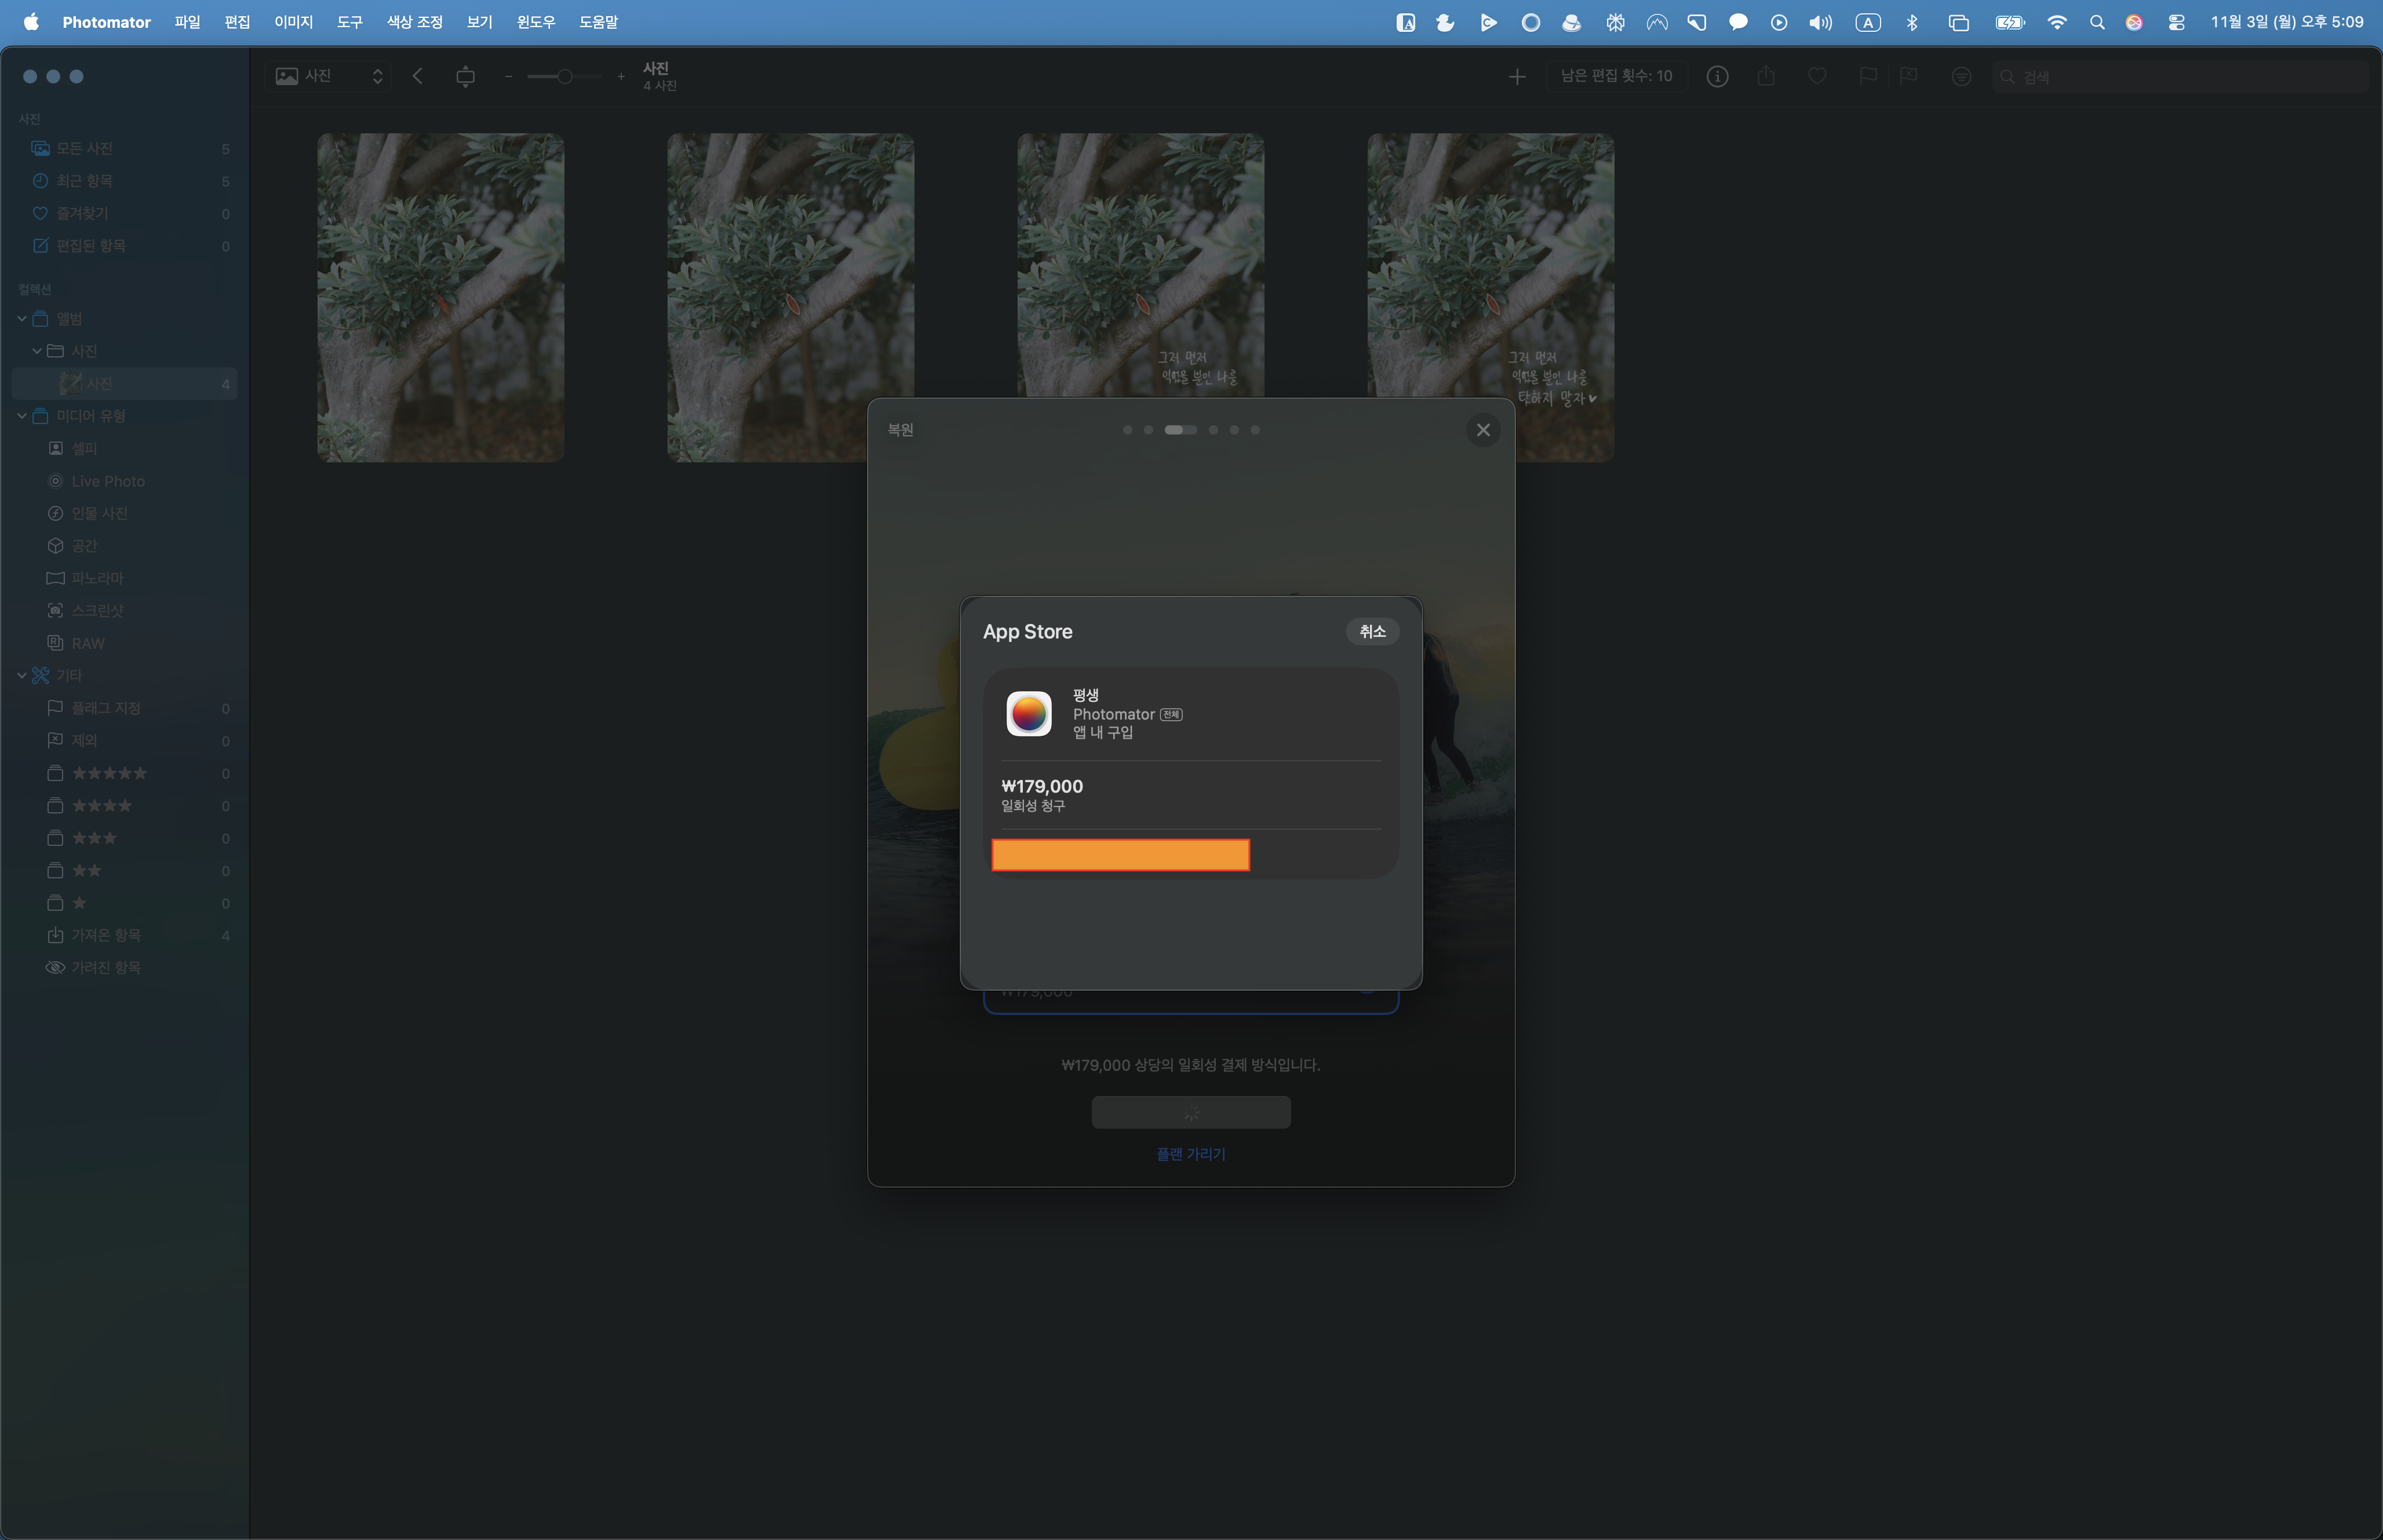Collapse the 앨범 section in sidebar
The width and height of the screenshot is (2383, 1540).
22,319
